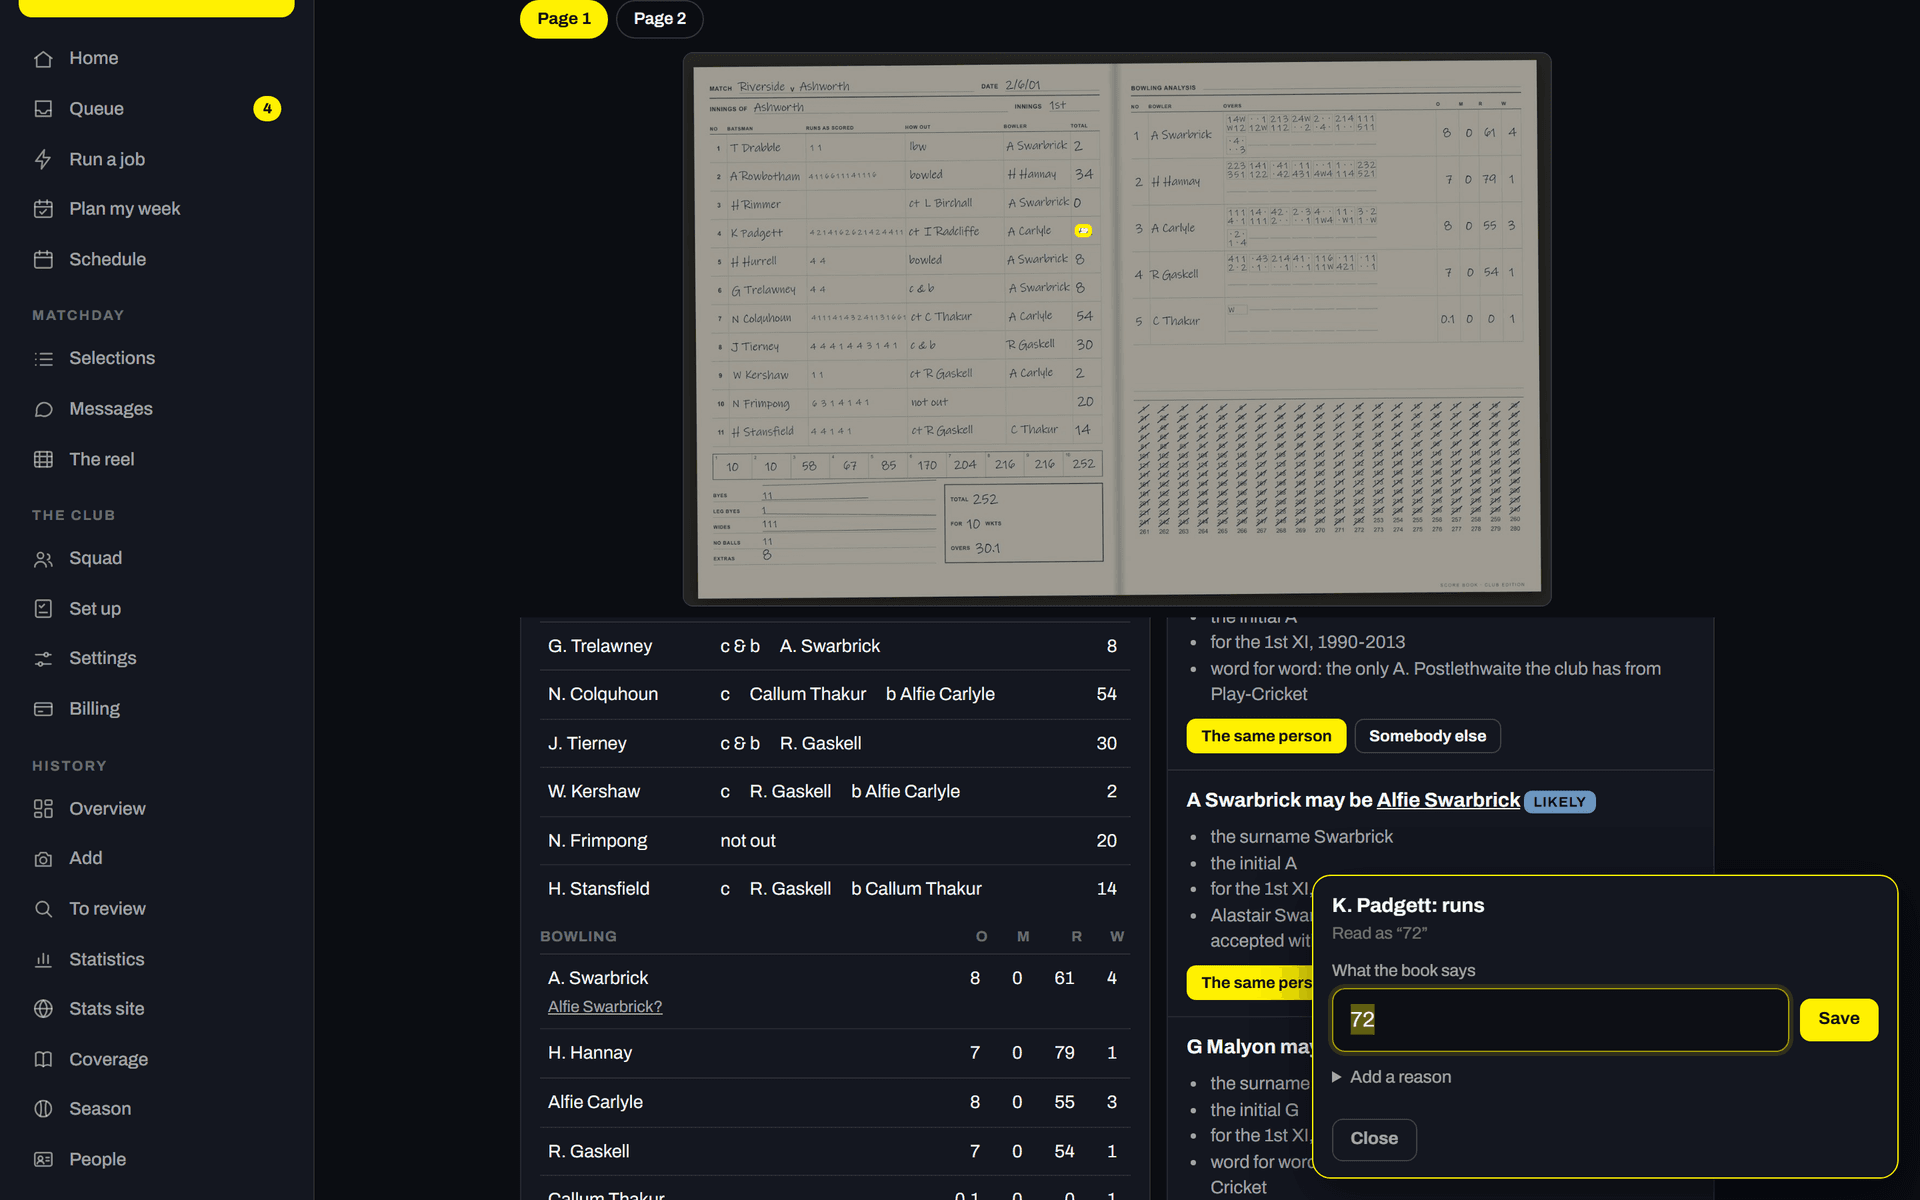Click J. Tierney score of 30

pyautogui.click(x=1106, y=744)
